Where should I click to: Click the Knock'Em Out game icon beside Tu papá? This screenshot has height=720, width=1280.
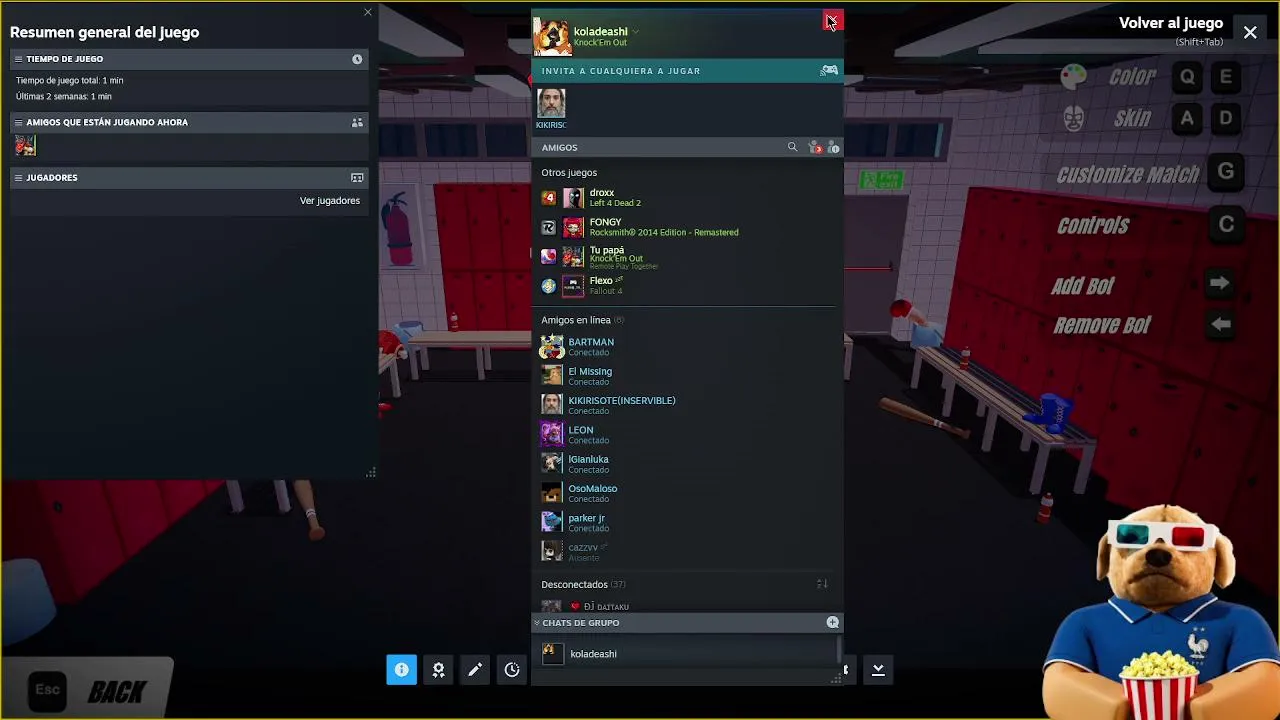(548, 257)
